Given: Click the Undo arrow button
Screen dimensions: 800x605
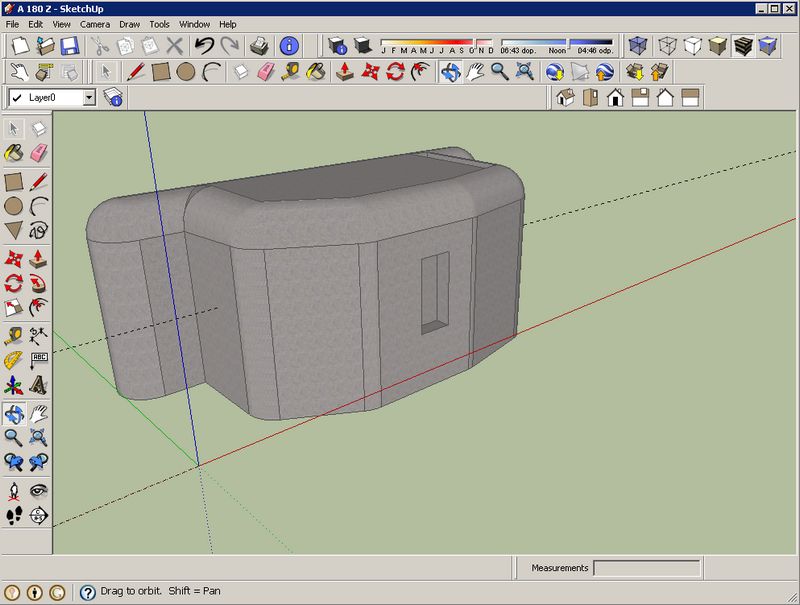Looking at the screenshot, I should (x=204, y=45).
